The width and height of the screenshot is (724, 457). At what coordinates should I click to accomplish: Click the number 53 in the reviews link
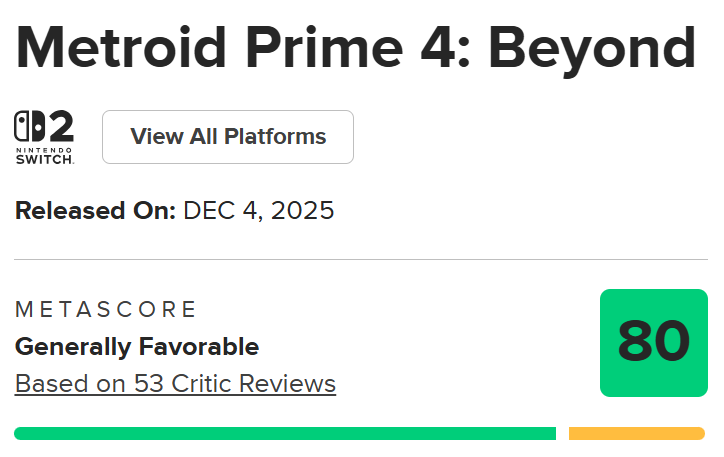(148, 384)
